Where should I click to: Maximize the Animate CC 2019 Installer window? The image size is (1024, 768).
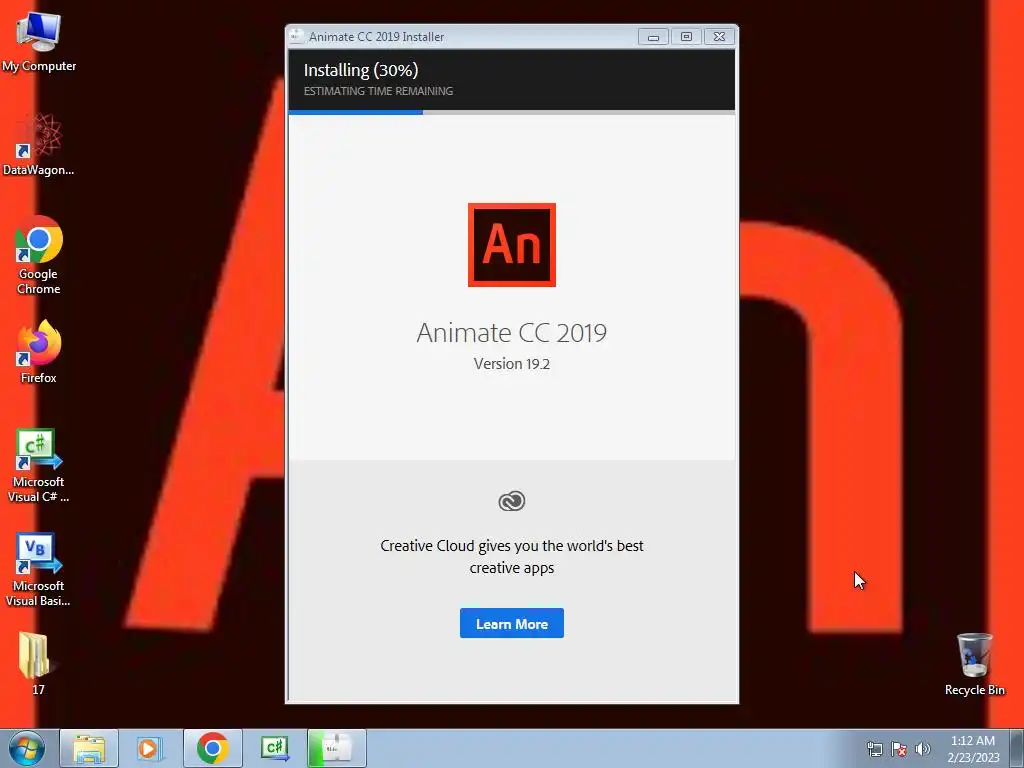tap(686, 37)
